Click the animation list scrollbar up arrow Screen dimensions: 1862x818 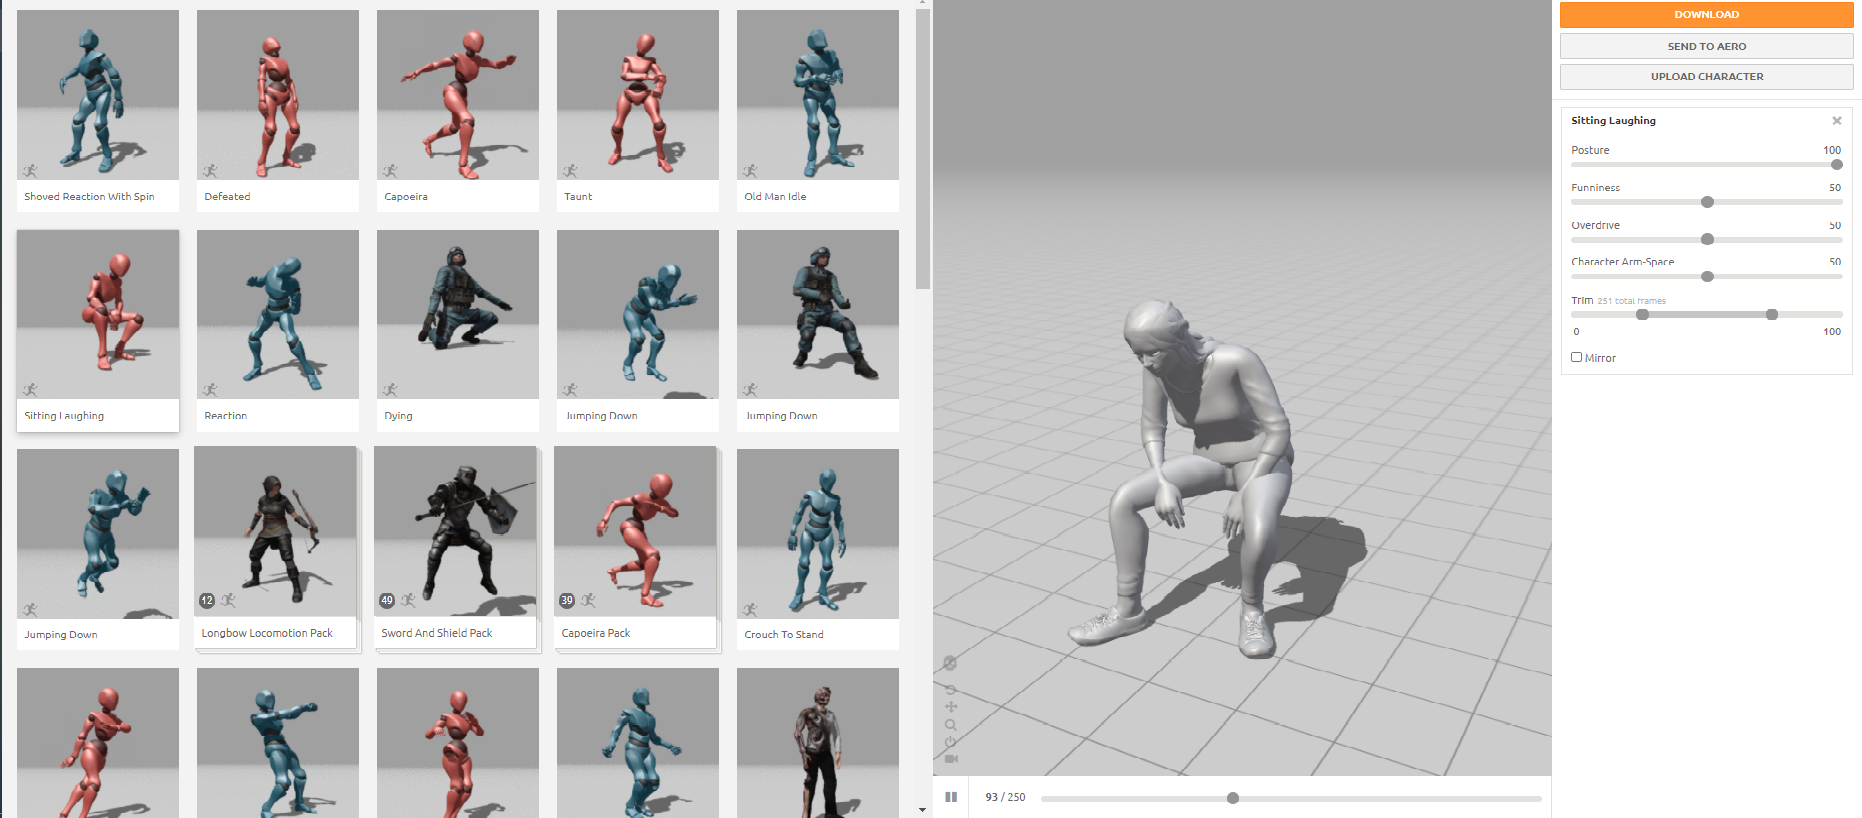click(x=922, y=4)
